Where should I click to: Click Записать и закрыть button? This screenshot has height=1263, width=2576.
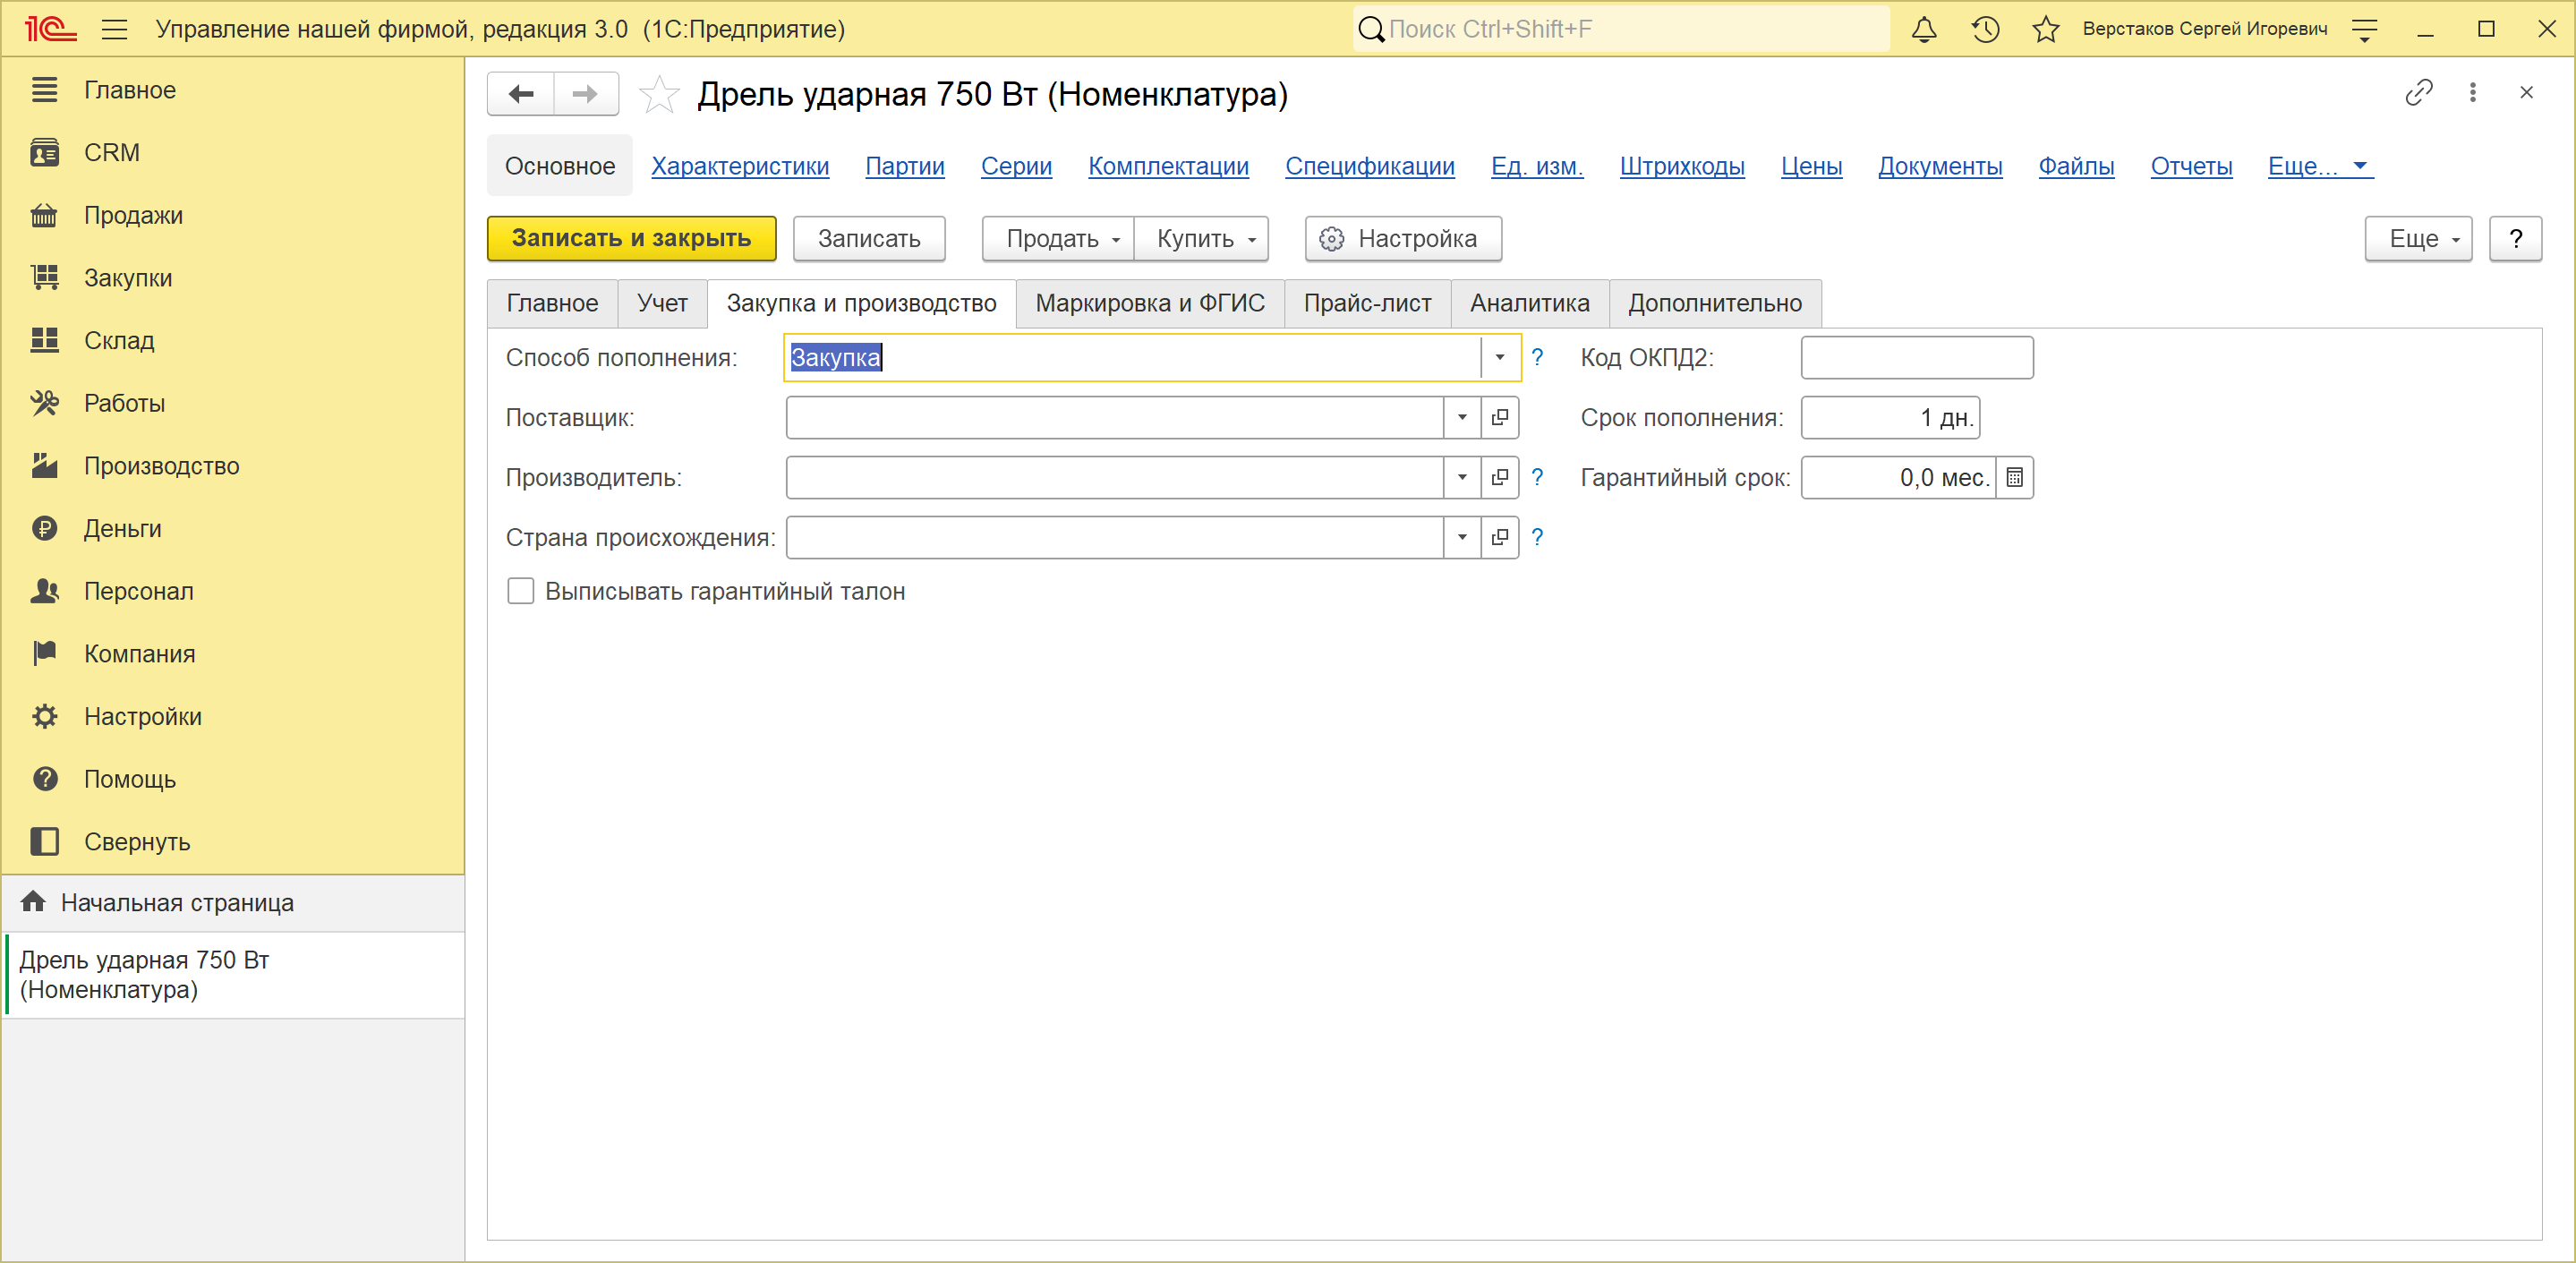pos(631,239)
